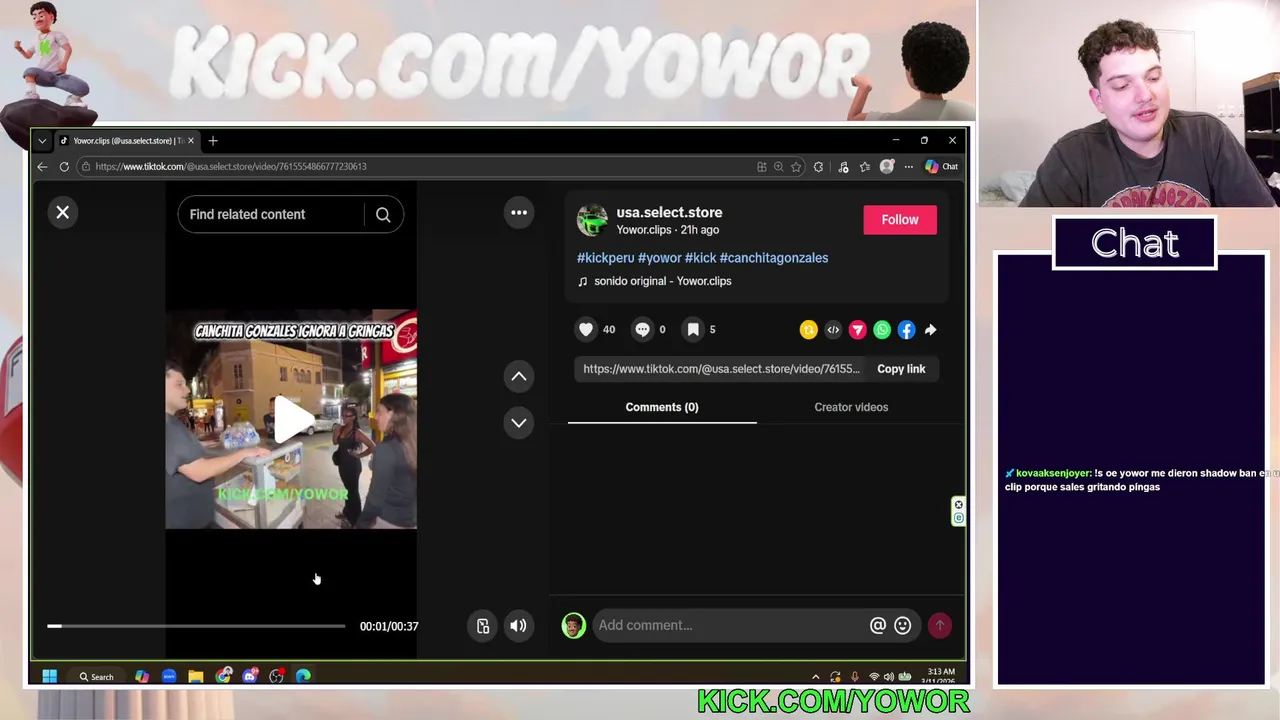Open the #canchitagonzales hashtag
Viewport: 1280px width, 720px height.
pos(774,258)
